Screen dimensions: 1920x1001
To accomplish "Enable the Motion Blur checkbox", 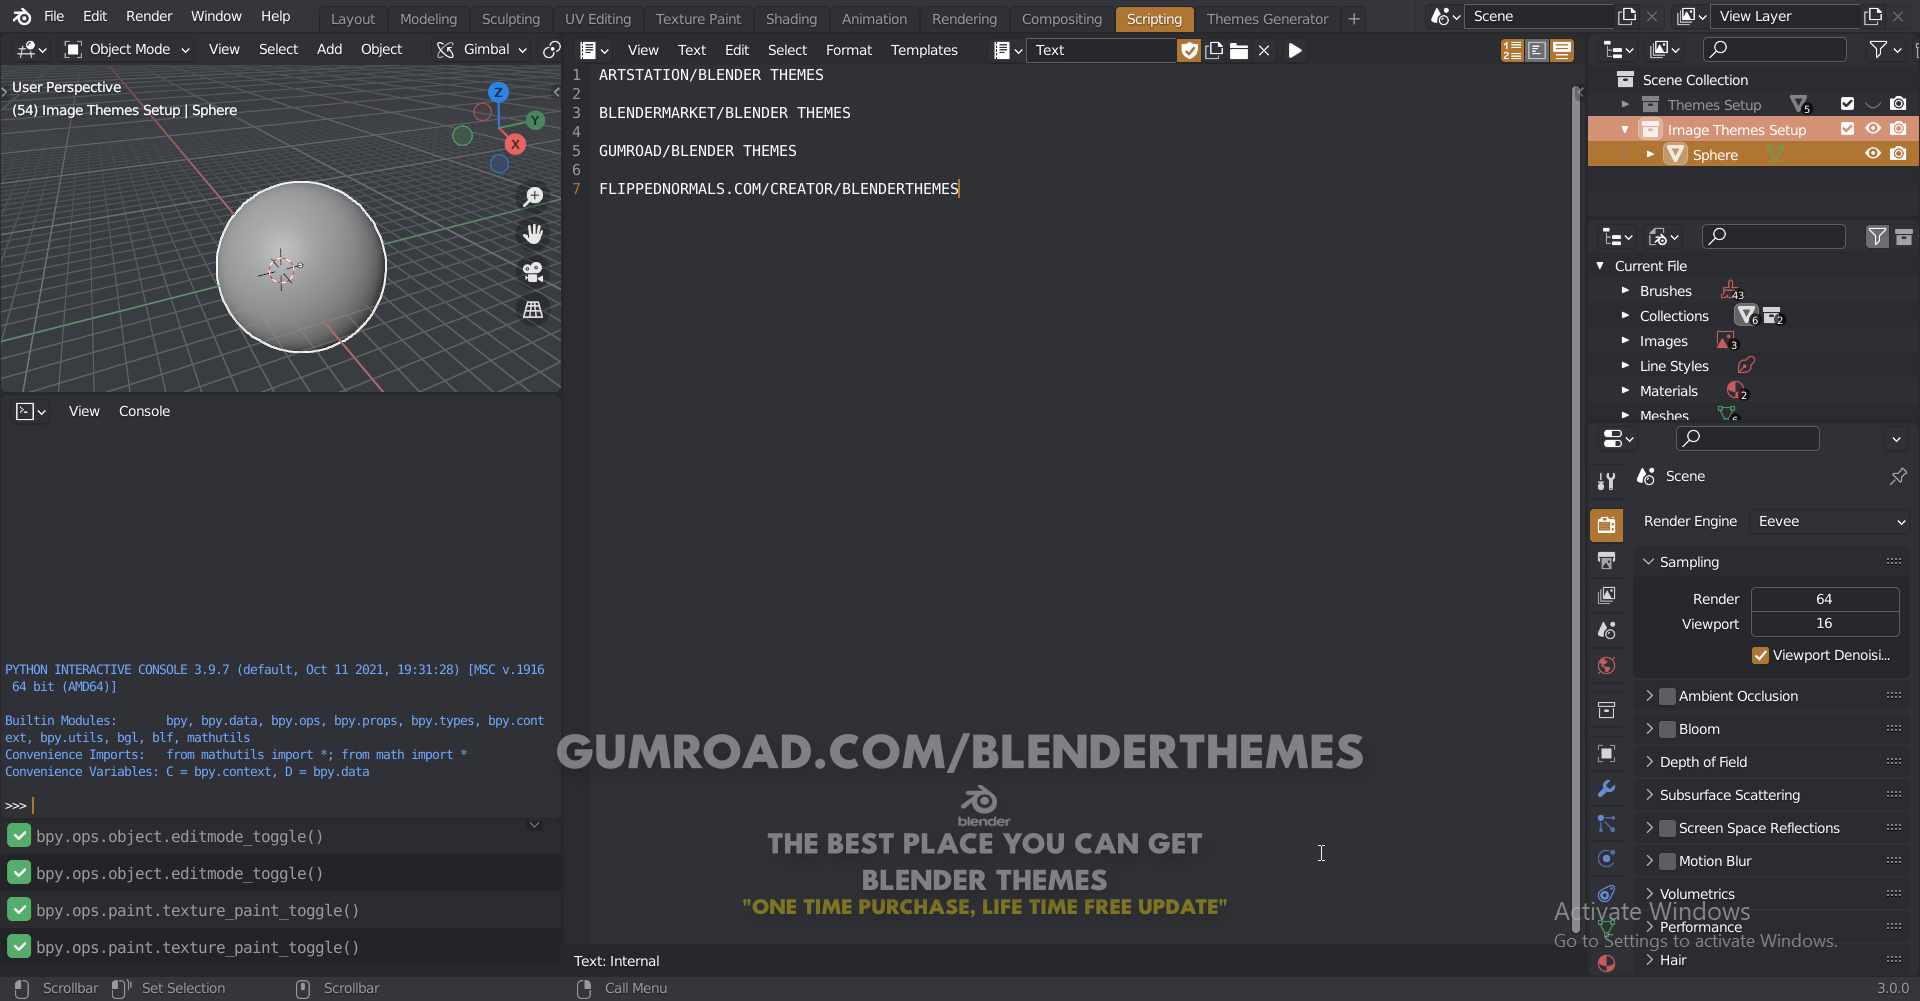I will 1667,861.
